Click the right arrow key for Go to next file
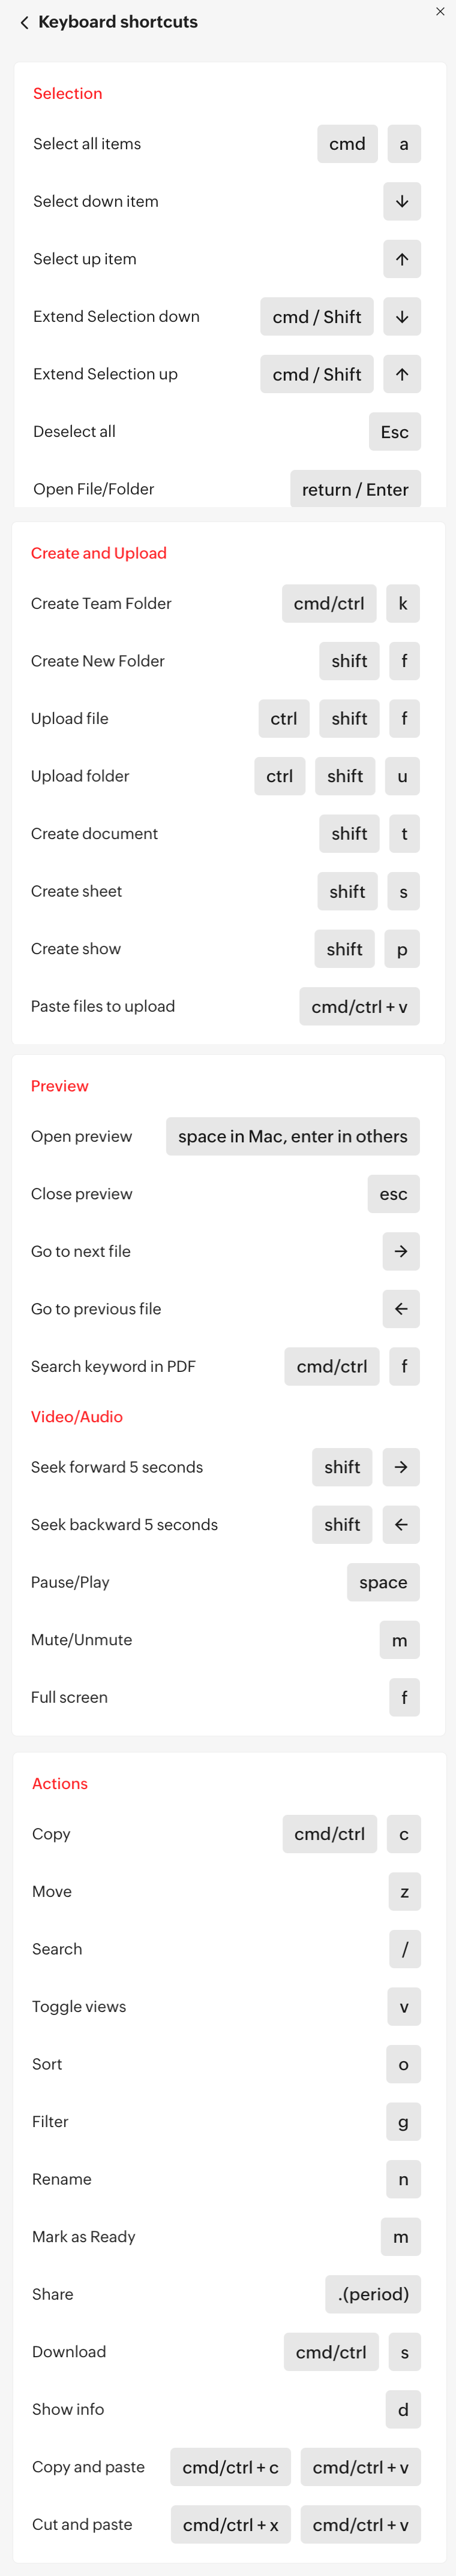Viewport: 456px width, 2576px height. [401, 1251]
